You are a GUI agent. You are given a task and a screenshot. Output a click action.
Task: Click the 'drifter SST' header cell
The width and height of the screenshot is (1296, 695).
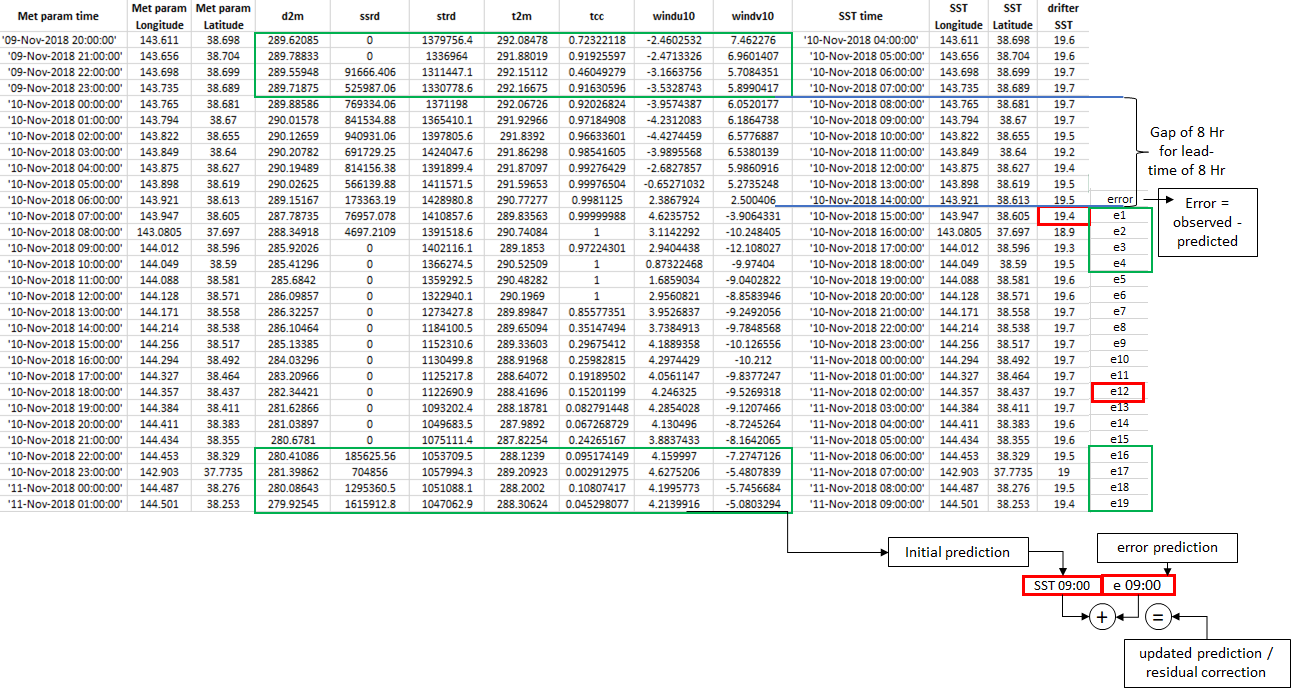point(1062,17)
